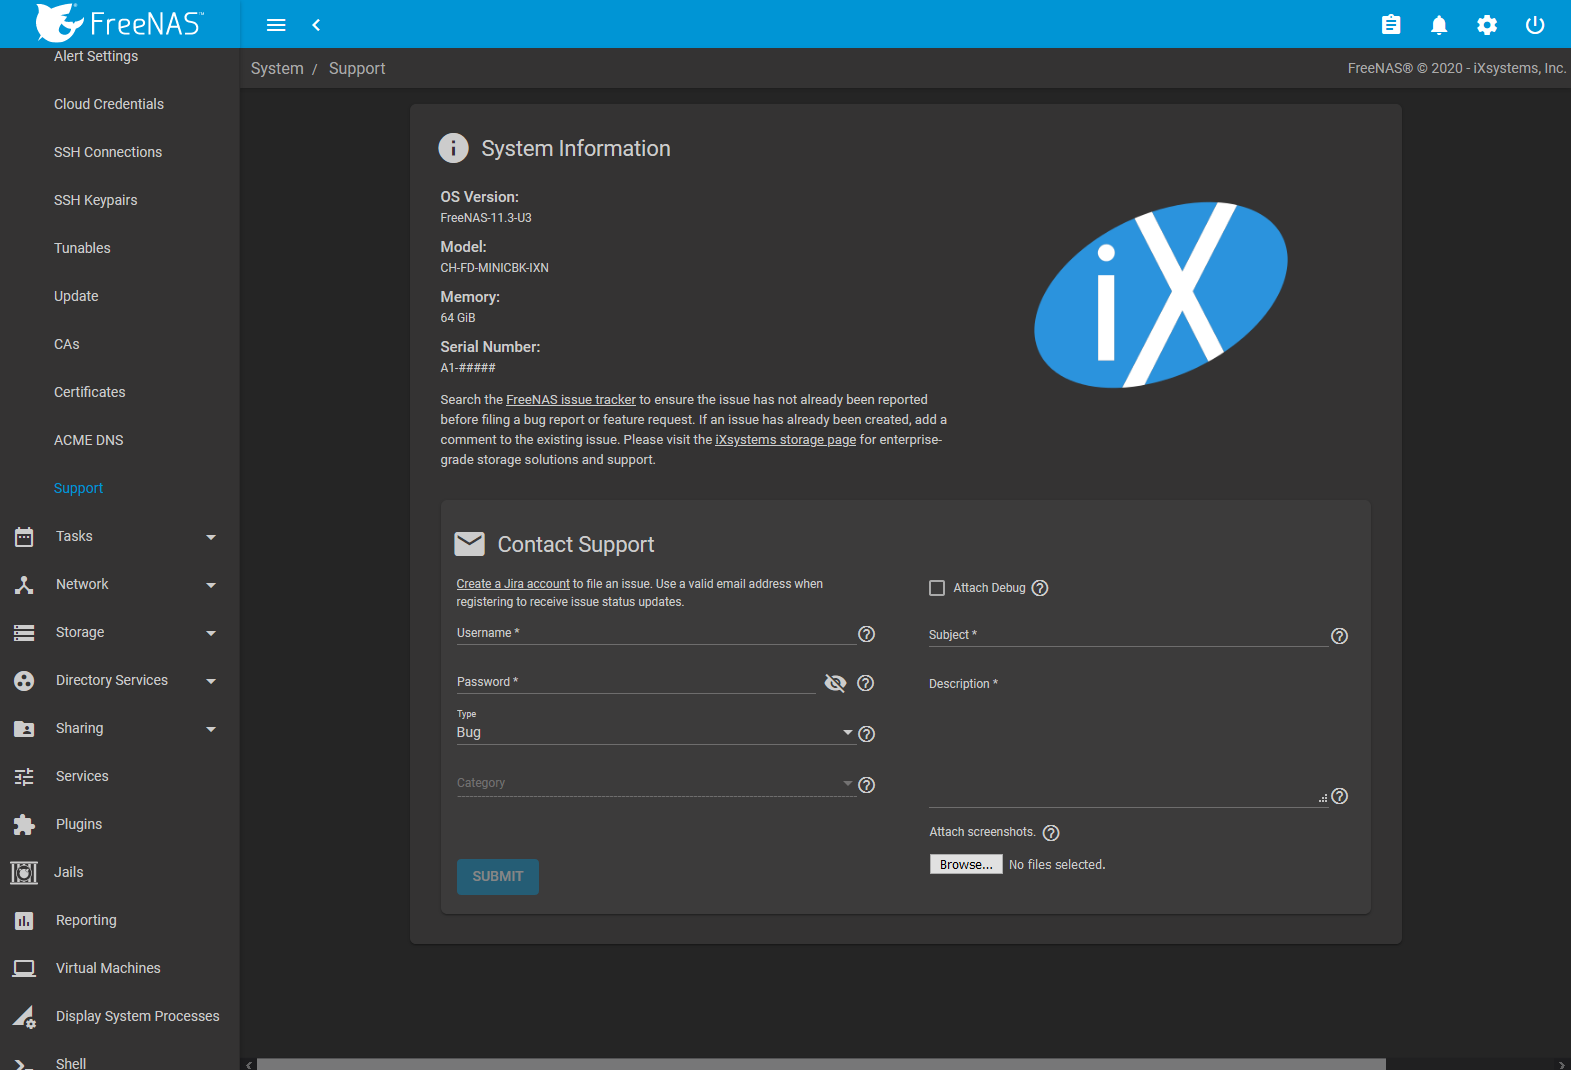Open help tooltip for Password
Viewport: 1571px width, 1070px height.
[866, 683]
